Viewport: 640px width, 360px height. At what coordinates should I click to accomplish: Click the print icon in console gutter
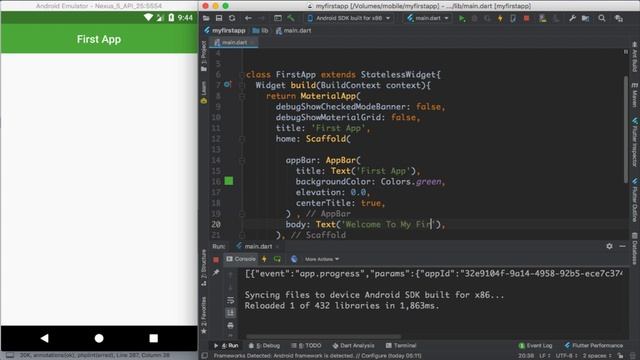tap(231, 325)
